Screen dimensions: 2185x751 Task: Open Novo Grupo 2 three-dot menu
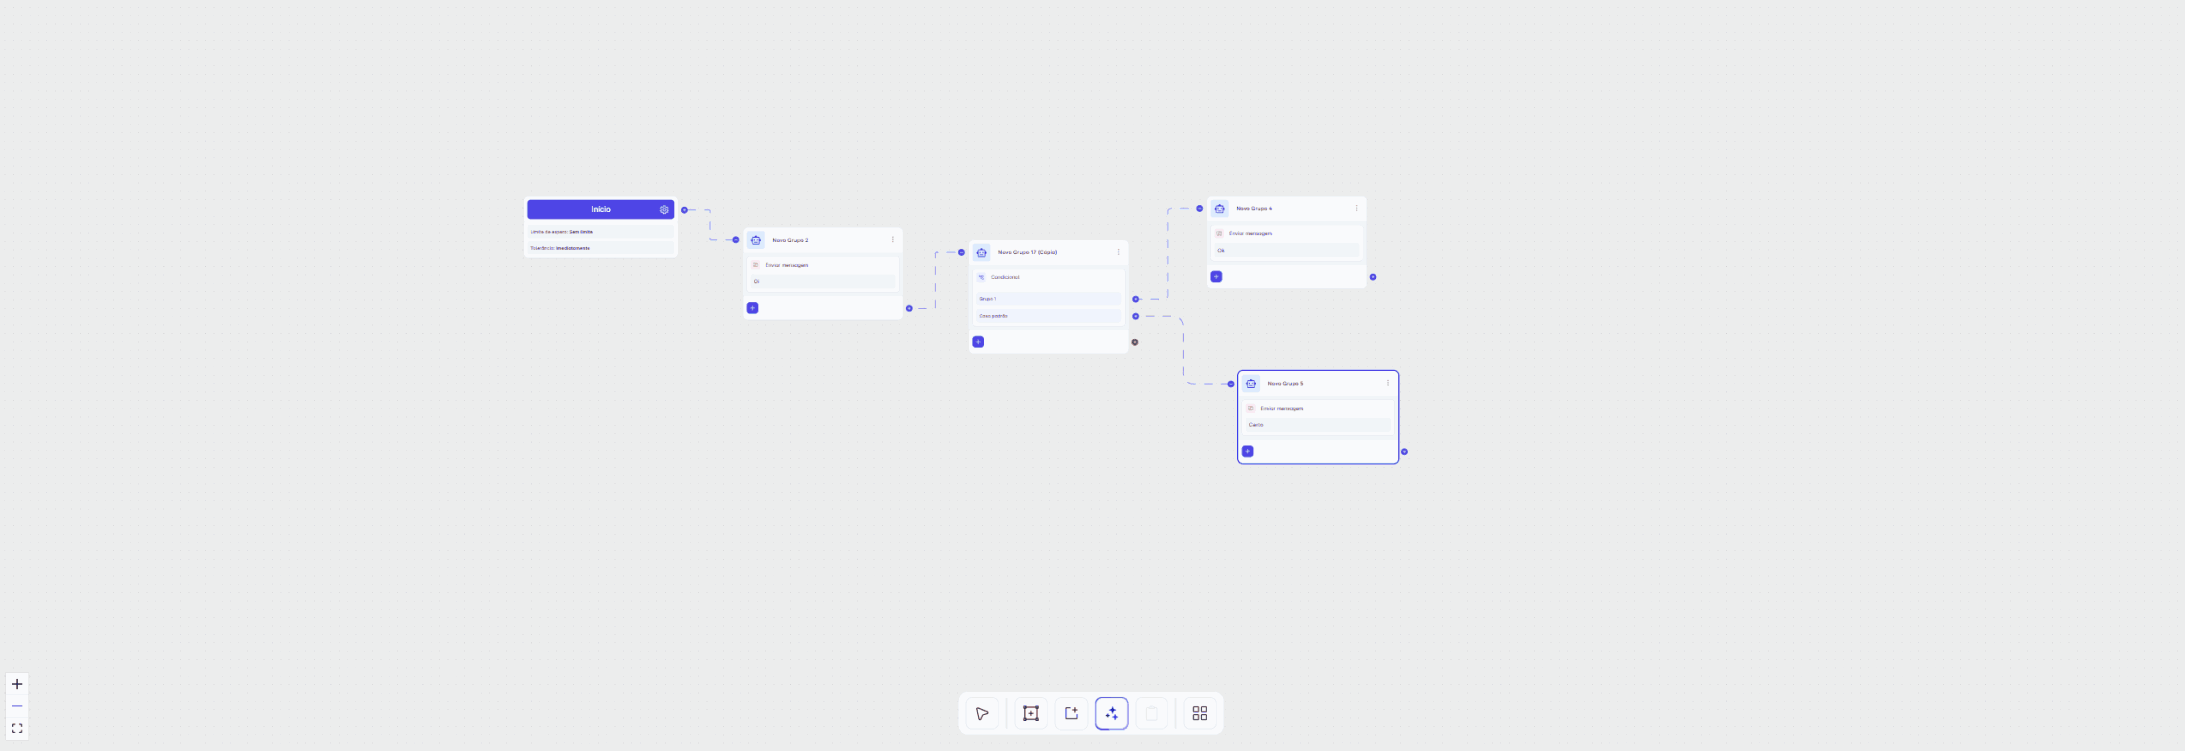point(893,240)
